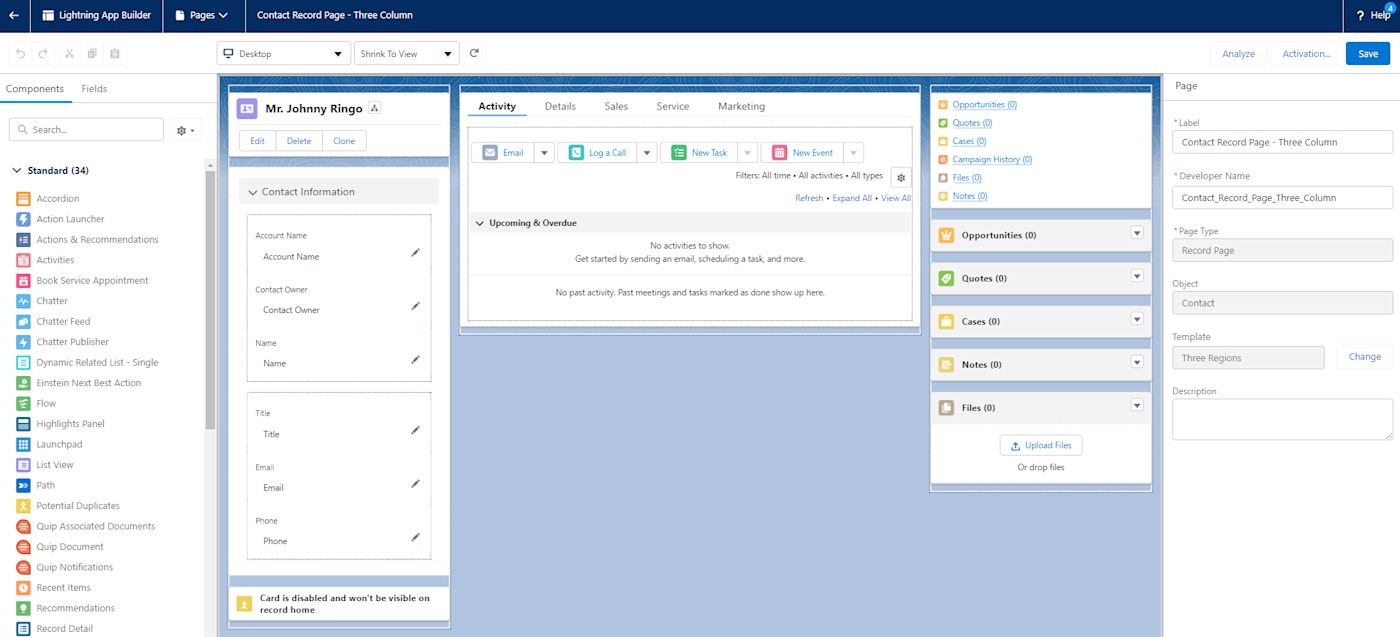Open the Opportunities related list dropdown
Viewport: 1400px width, 637px height.
coord(1136,233)
